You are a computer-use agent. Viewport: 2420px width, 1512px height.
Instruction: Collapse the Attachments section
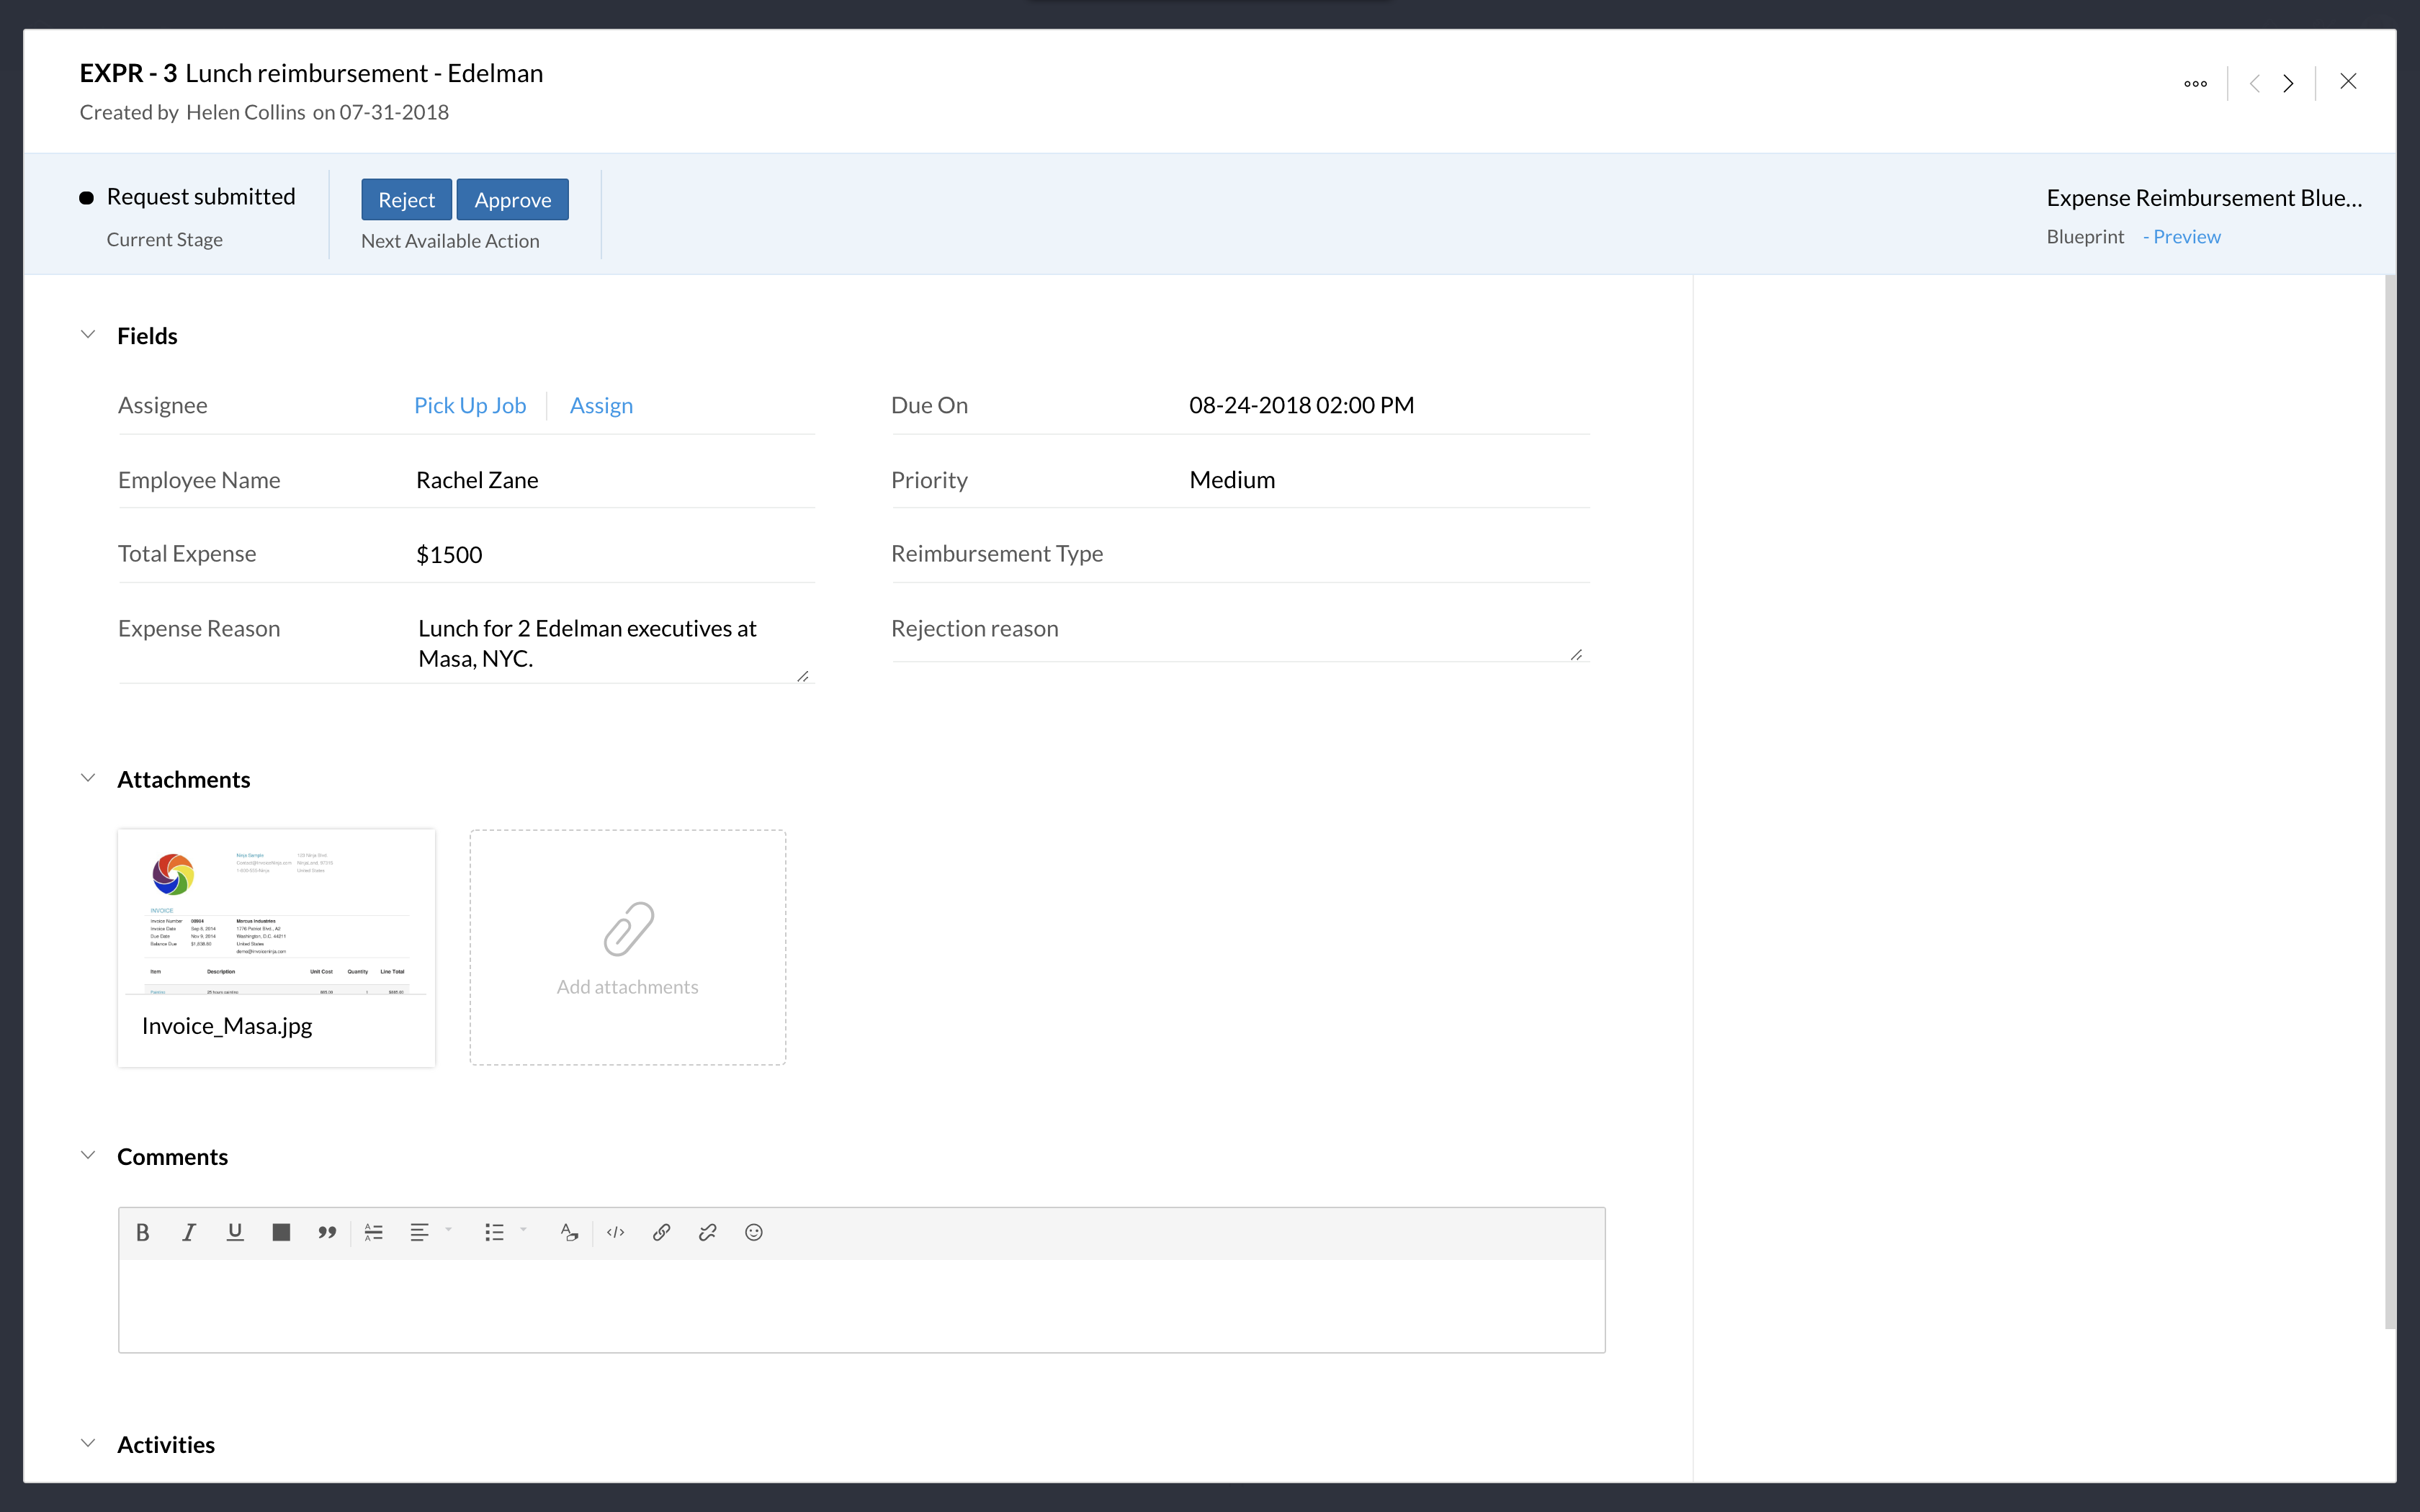coord(88,778)
